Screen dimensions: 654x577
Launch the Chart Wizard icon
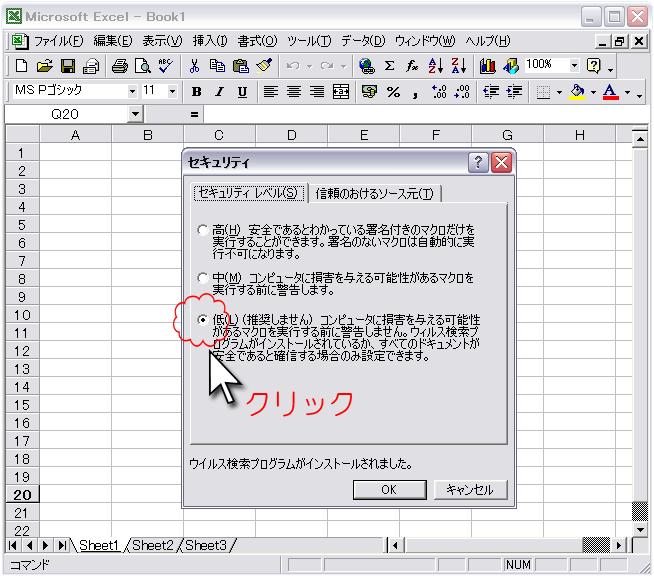point(487,66)
